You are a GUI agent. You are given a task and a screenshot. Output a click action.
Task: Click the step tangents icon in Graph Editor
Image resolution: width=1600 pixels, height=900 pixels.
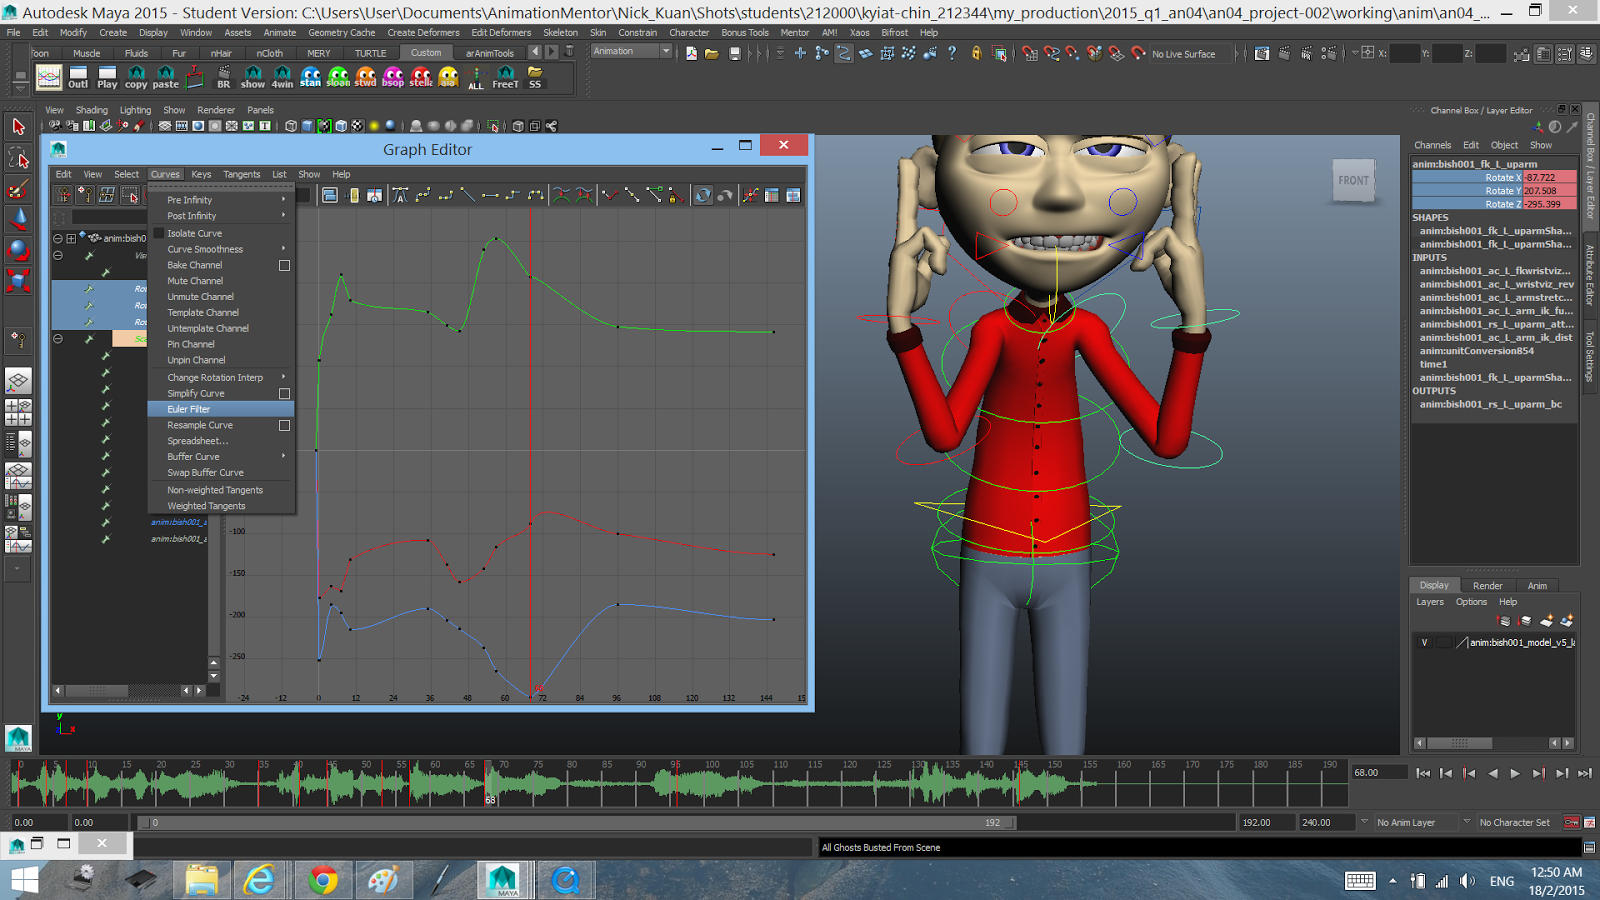[x=512, y=195]
